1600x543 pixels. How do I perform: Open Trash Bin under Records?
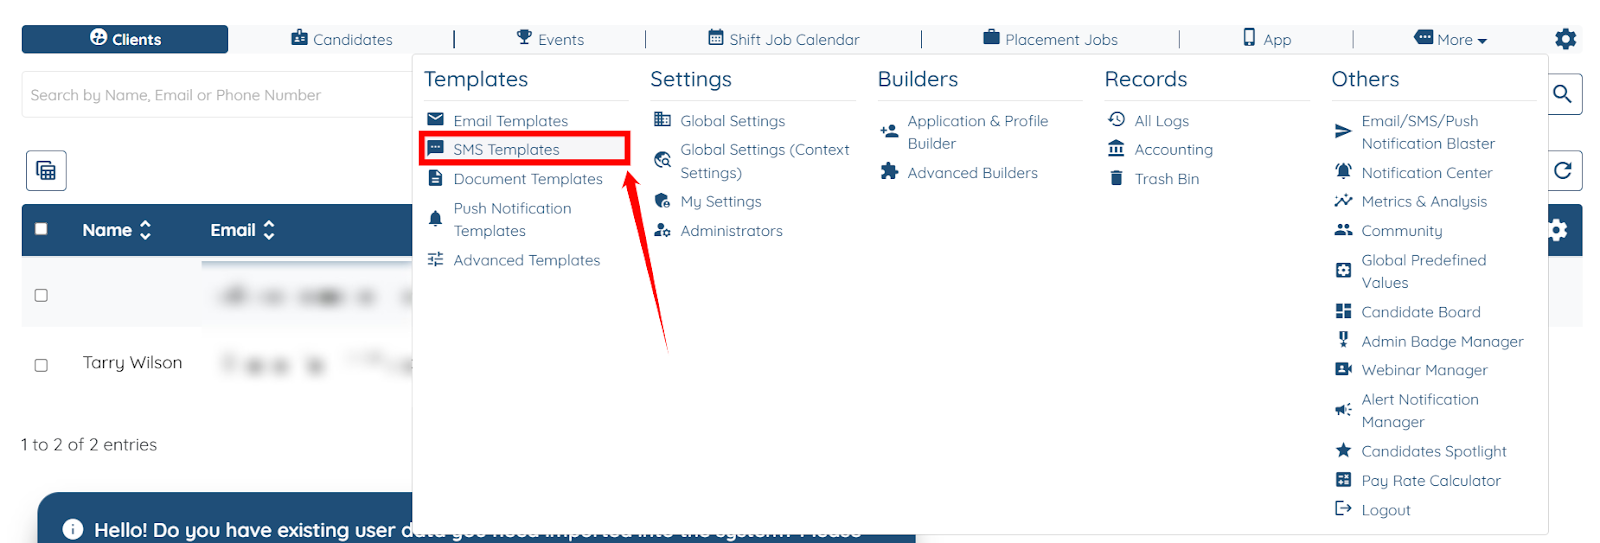click(x=1165, y=179)
